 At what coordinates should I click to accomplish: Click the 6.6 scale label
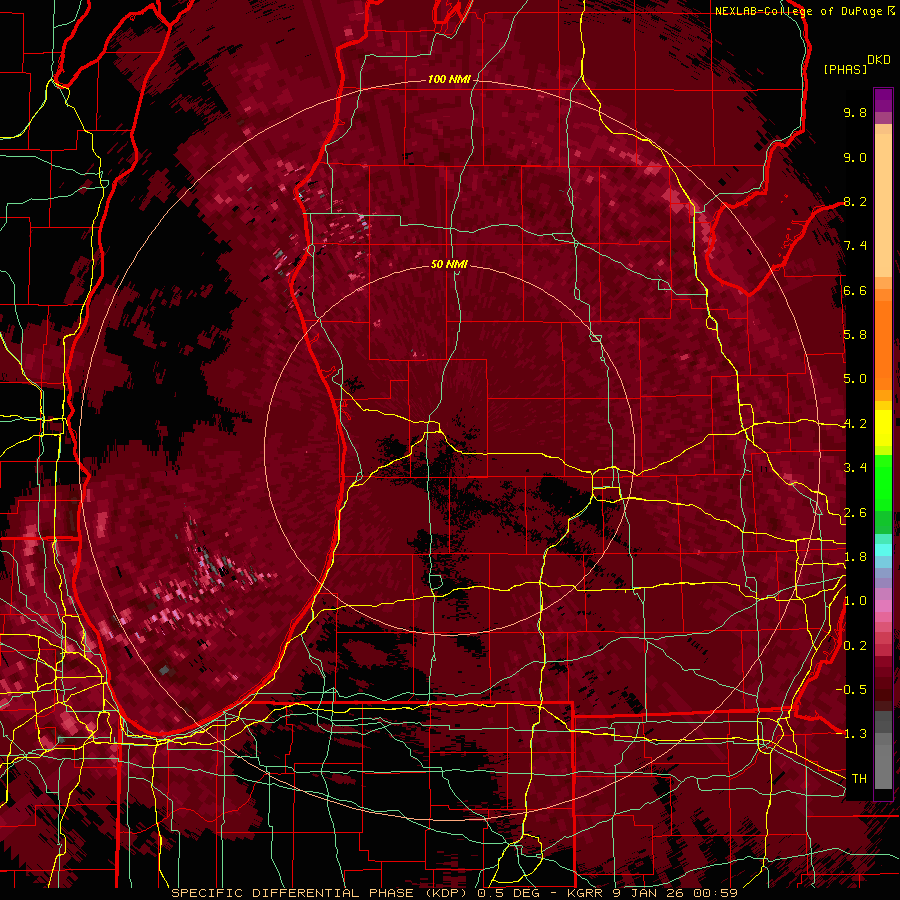coord(855,290)
